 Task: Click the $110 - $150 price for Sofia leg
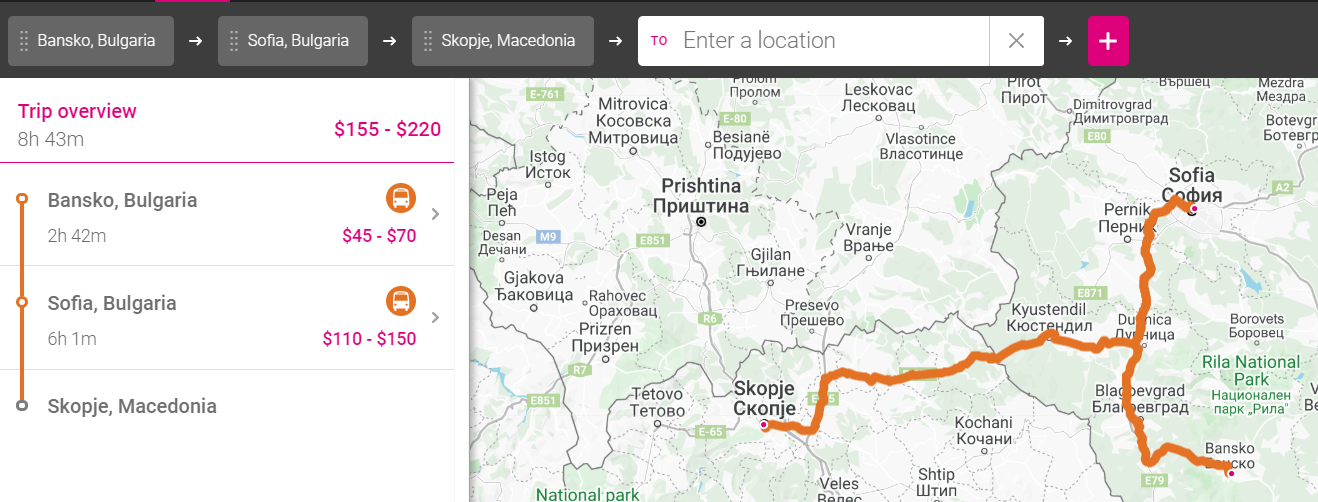[369, 339]
